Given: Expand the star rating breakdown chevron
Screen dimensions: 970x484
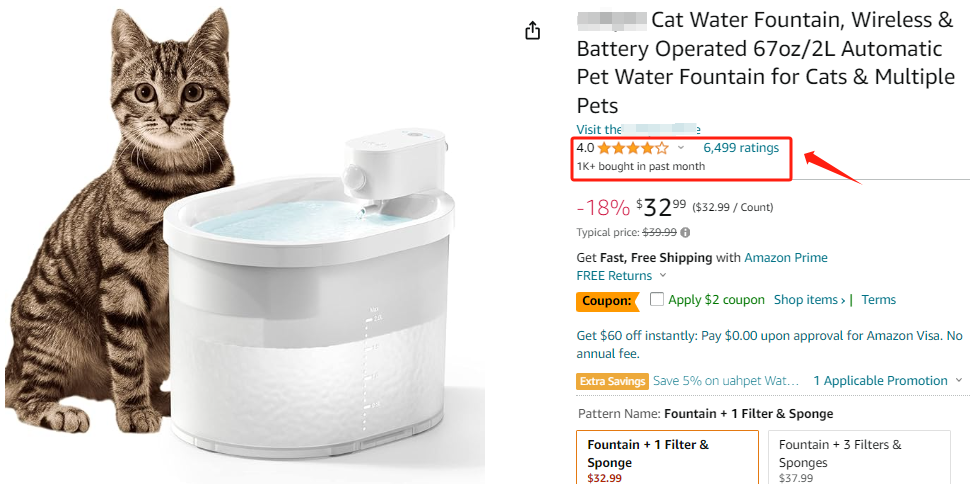Looking at the screenshot, I should pos(680,148).
